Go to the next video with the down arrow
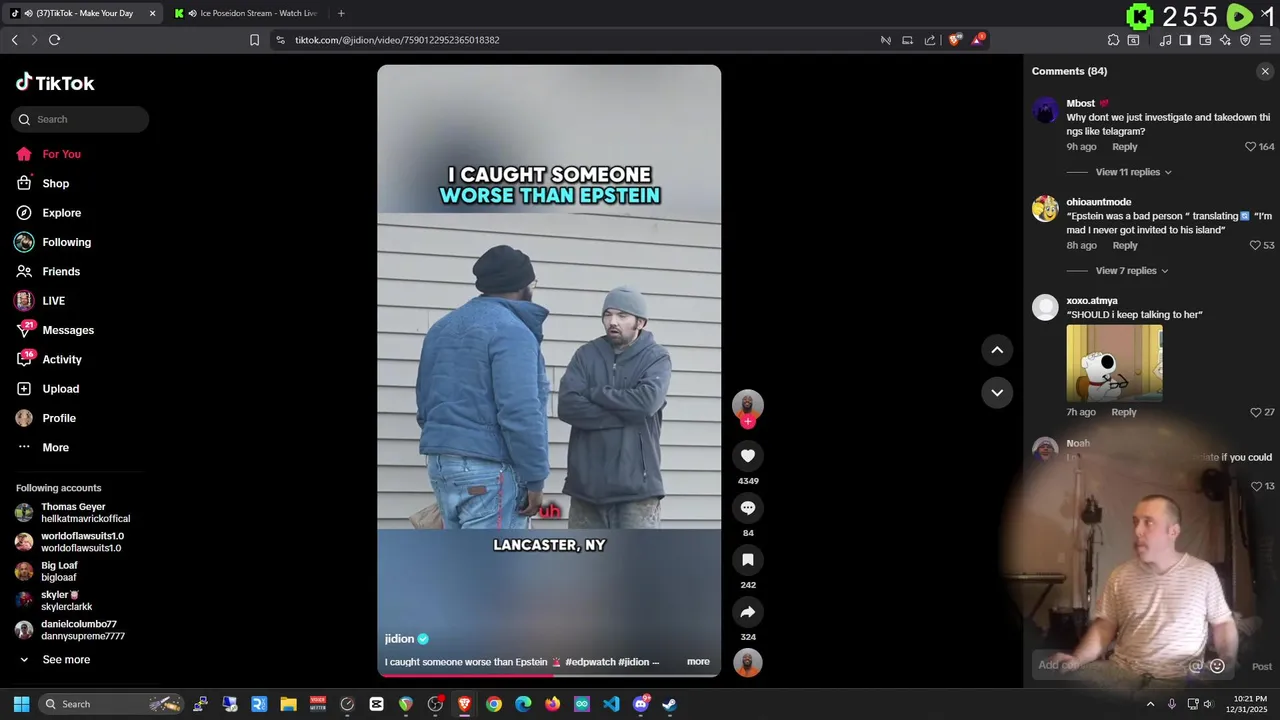The width and height of the screenshot is (1280, 720). [x=997, y=392]
